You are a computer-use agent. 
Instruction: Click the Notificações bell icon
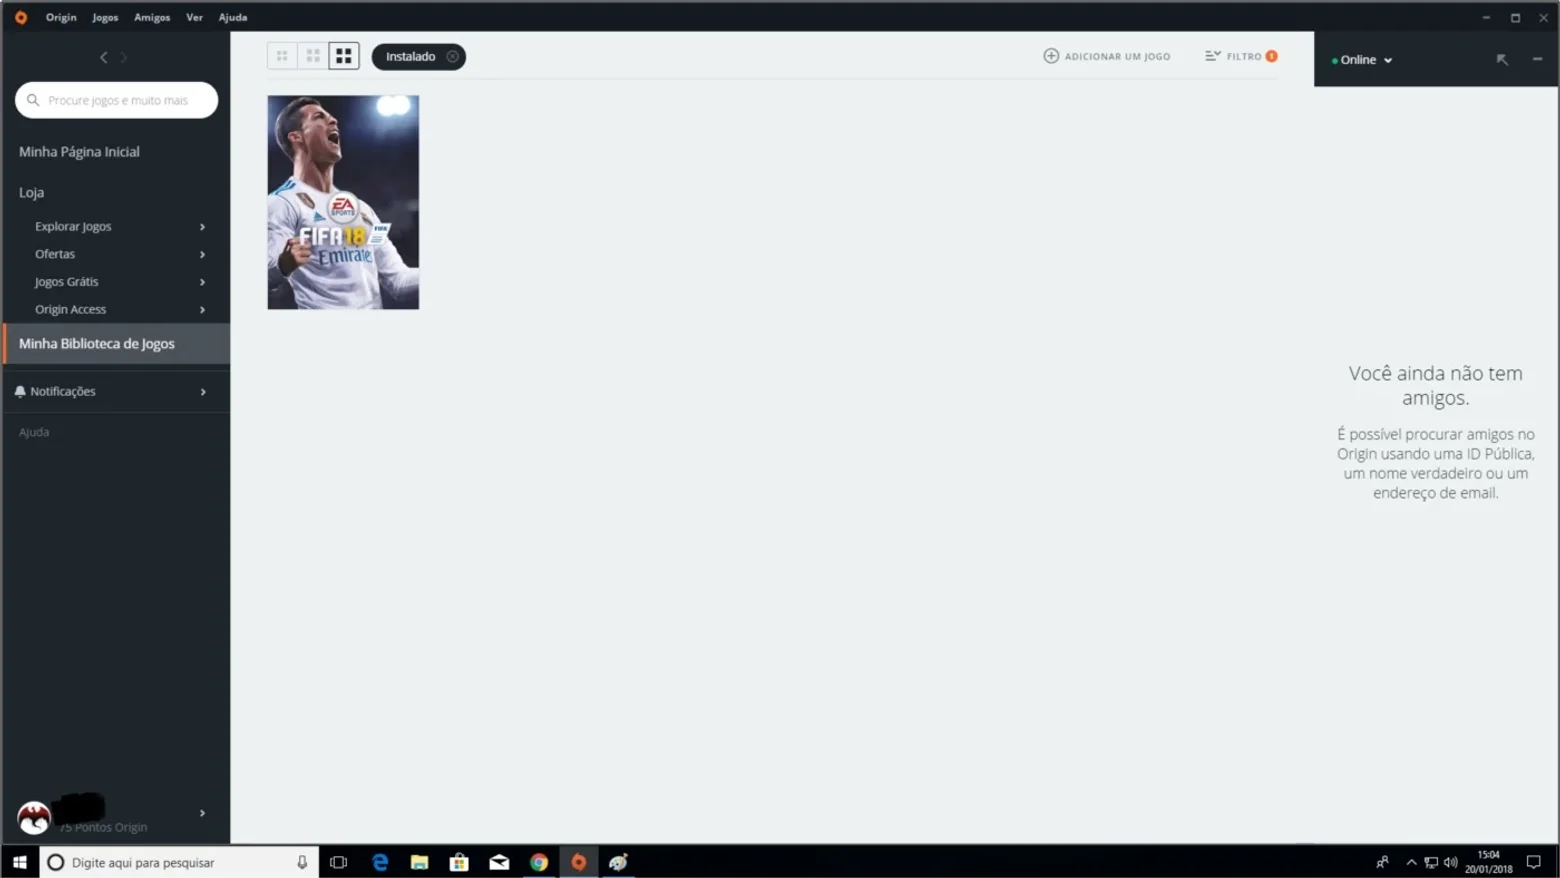click(x=20, y=392)
